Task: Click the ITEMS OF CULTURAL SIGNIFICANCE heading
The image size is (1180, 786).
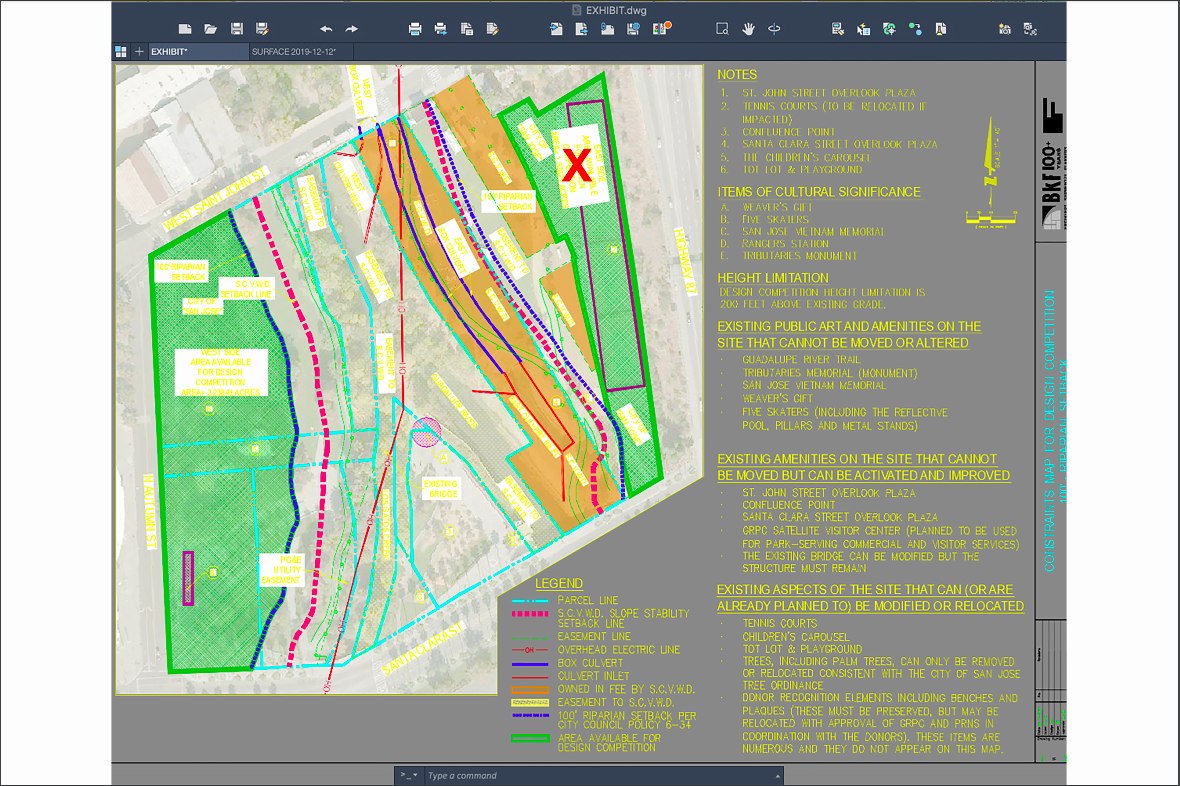Action: (819, 192)
